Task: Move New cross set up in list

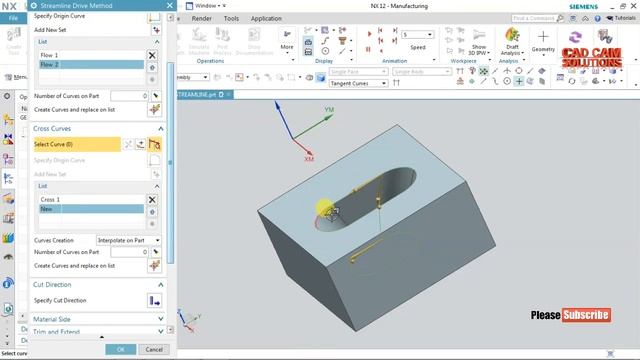Action: pyautogui.click(x=152, y=212)
